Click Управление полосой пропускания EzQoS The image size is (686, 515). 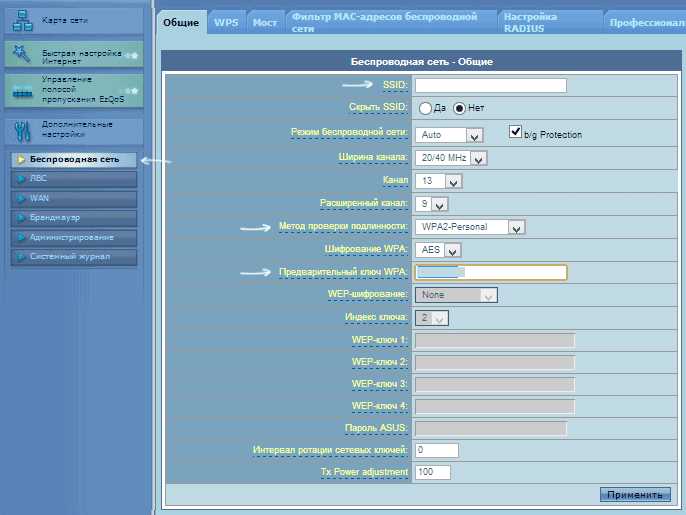[74, 91]
